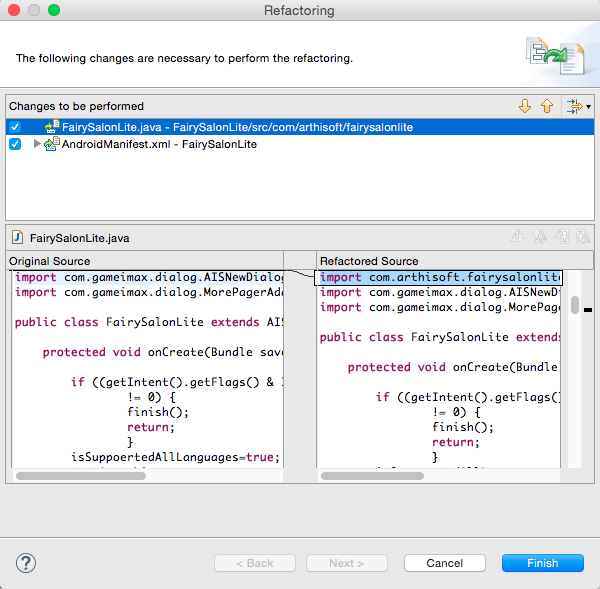Click the refactoring wizard banner icon
Screen dimensions: 600x589
tap(555, 56)
